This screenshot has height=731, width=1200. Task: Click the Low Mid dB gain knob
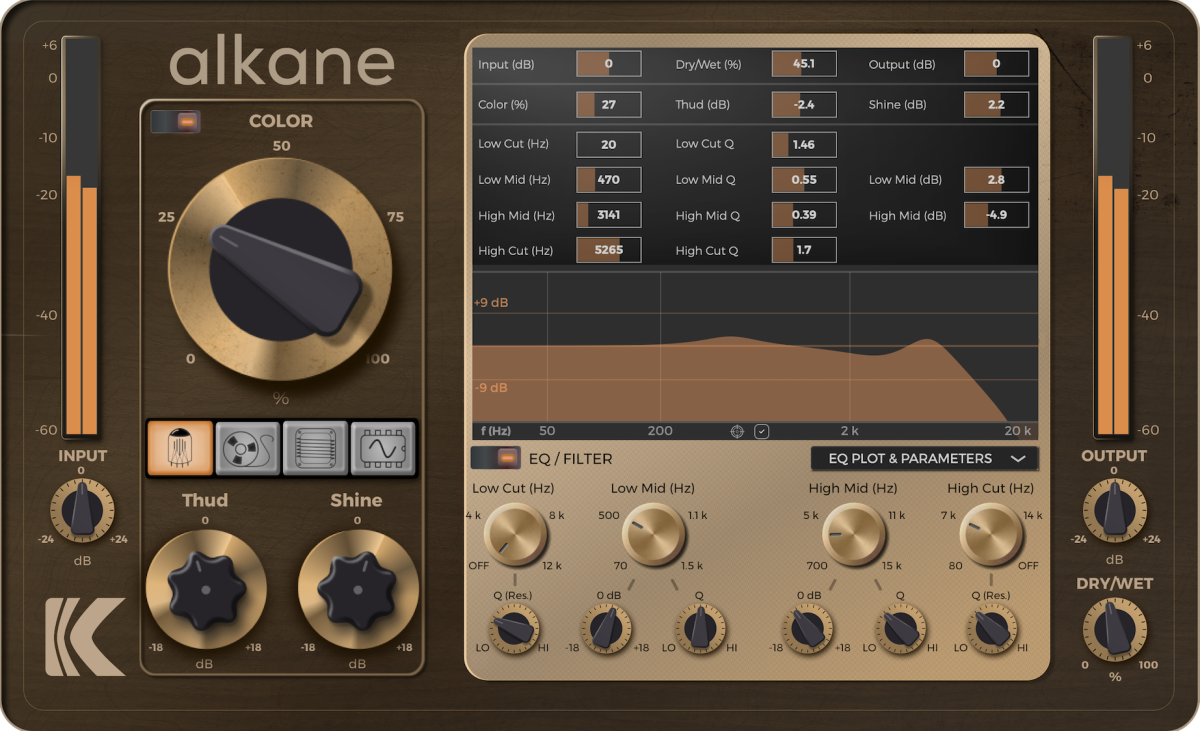(608, 630)
